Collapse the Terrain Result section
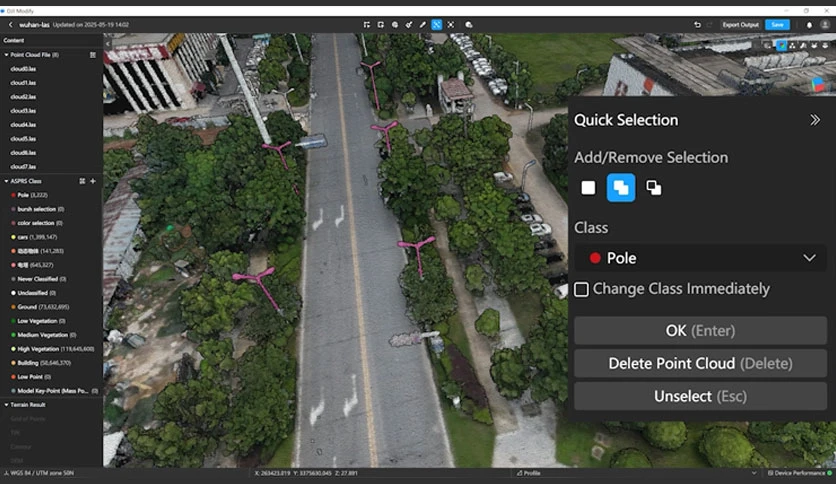This screenshot has height=484, width=836. pyautogui.click(x=6, y=405)
